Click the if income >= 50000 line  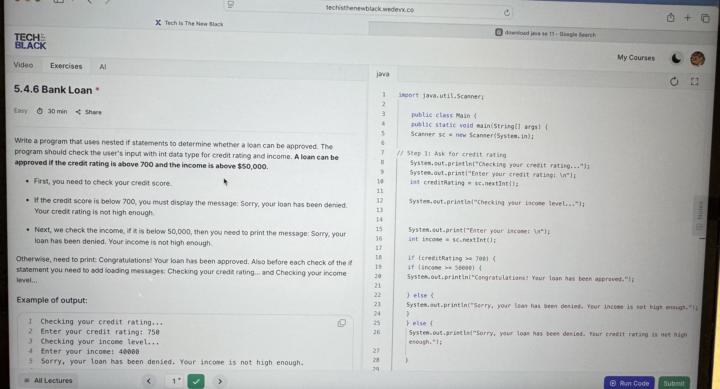tap(444, 267)
